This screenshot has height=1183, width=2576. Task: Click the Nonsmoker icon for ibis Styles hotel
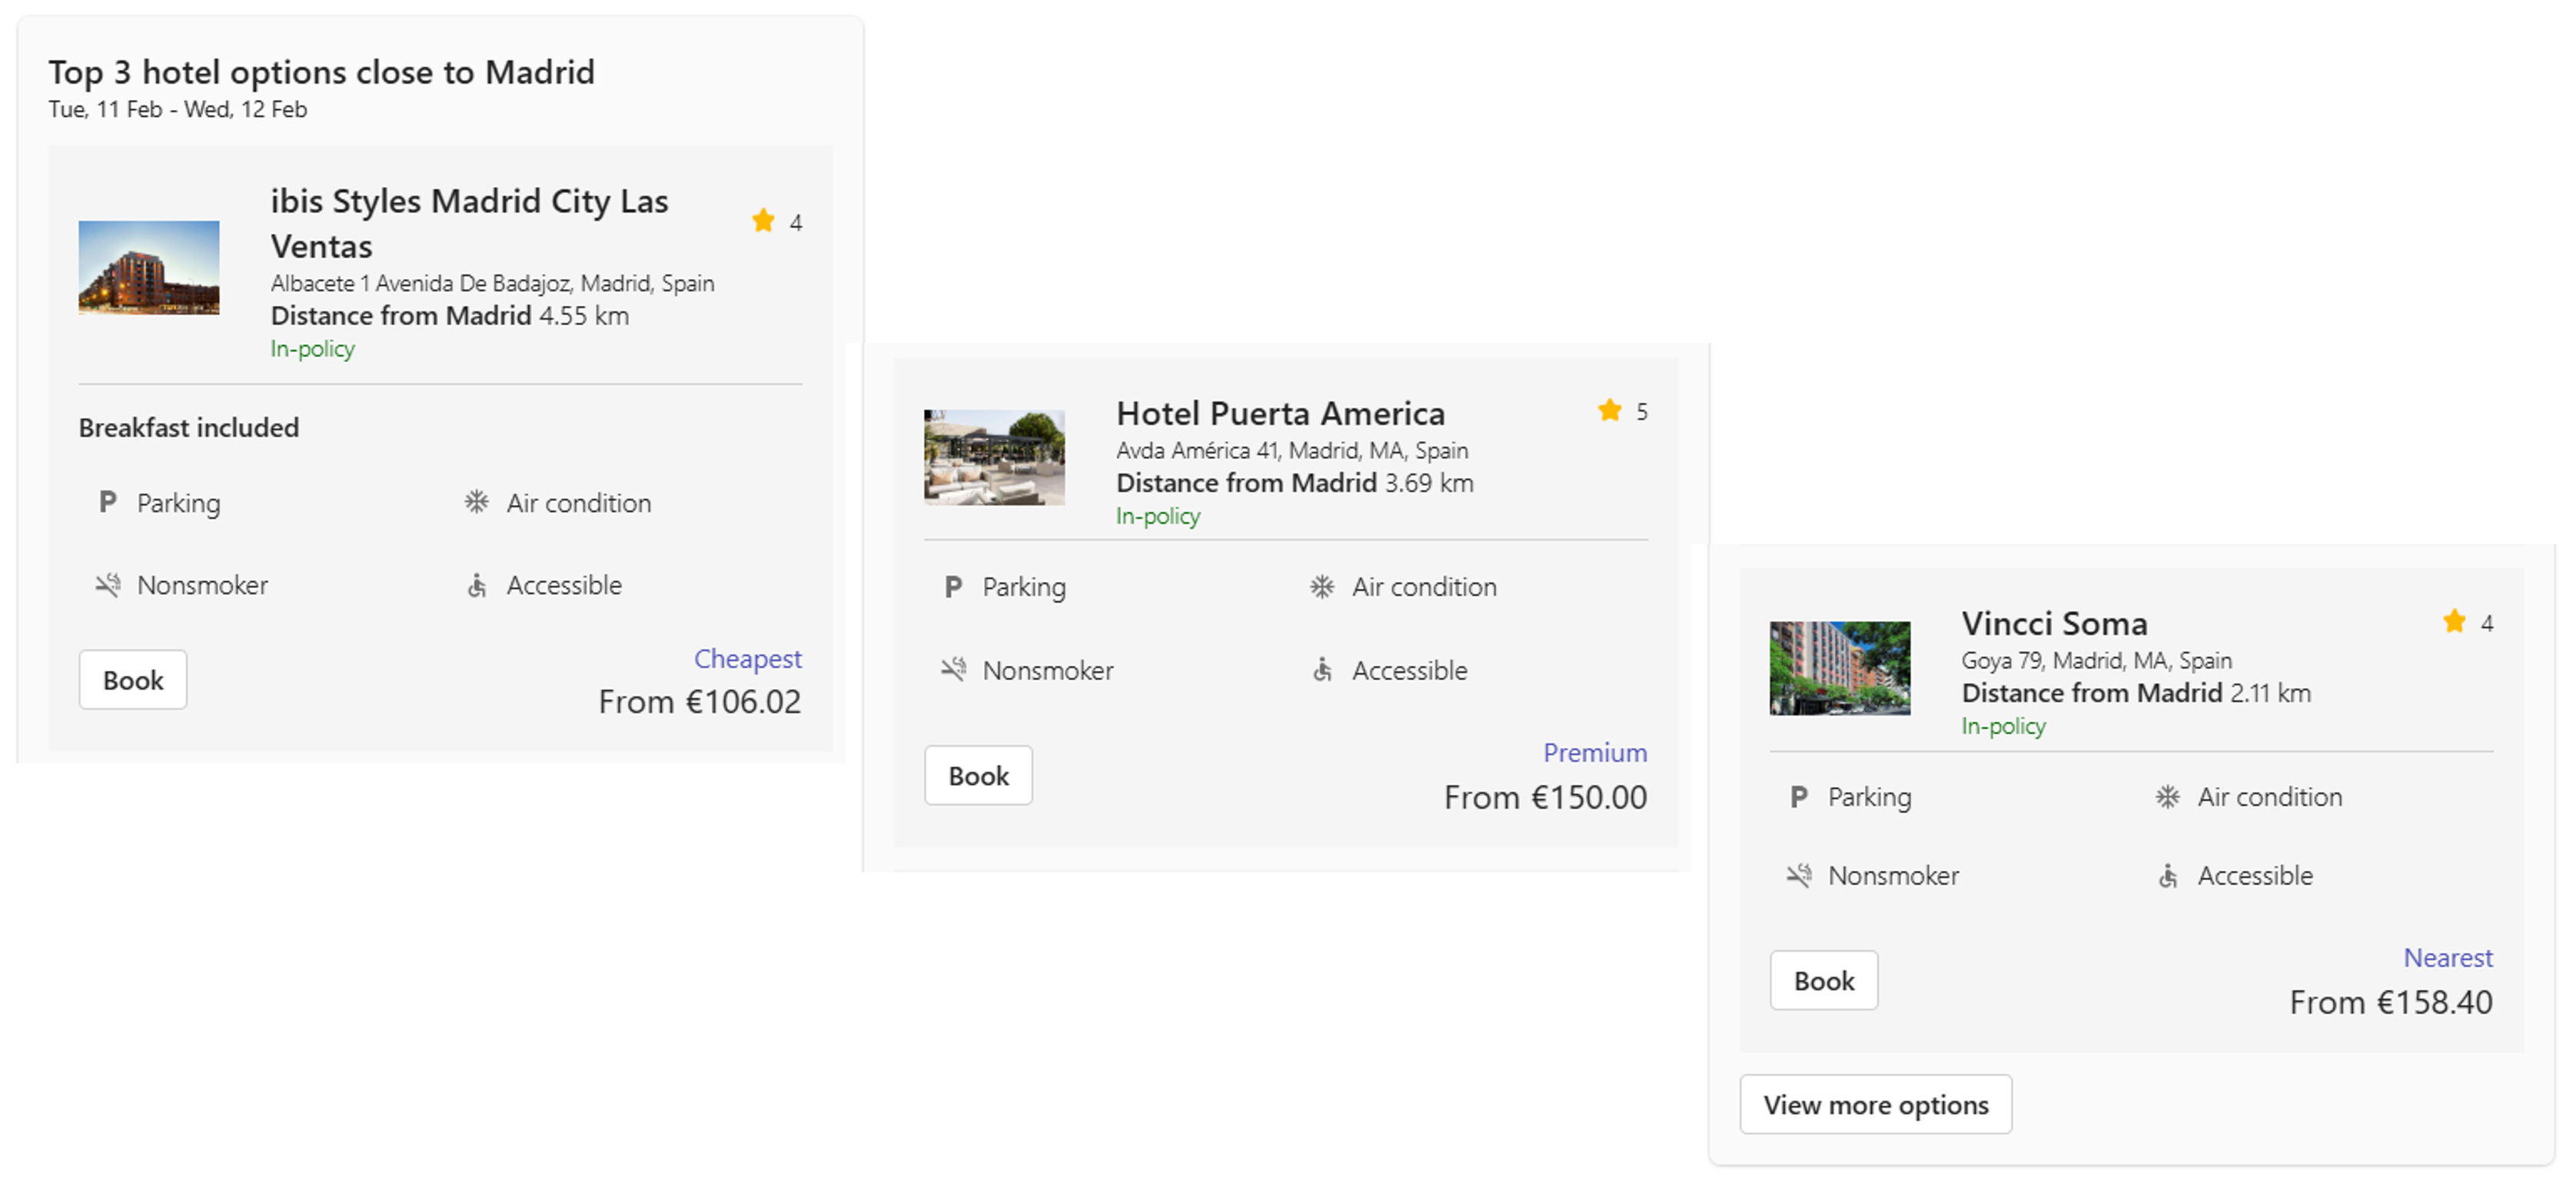point(108,585)
